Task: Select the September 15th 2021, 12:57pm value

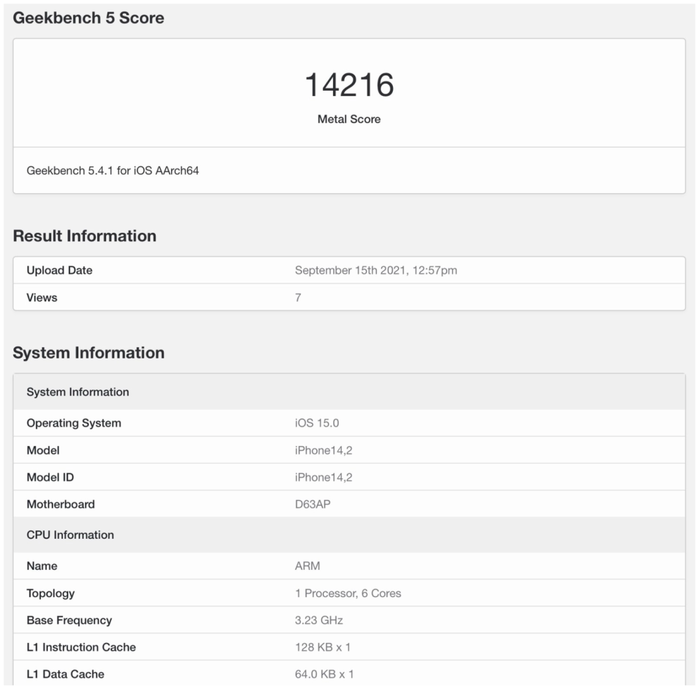Action: pos(376,271)
